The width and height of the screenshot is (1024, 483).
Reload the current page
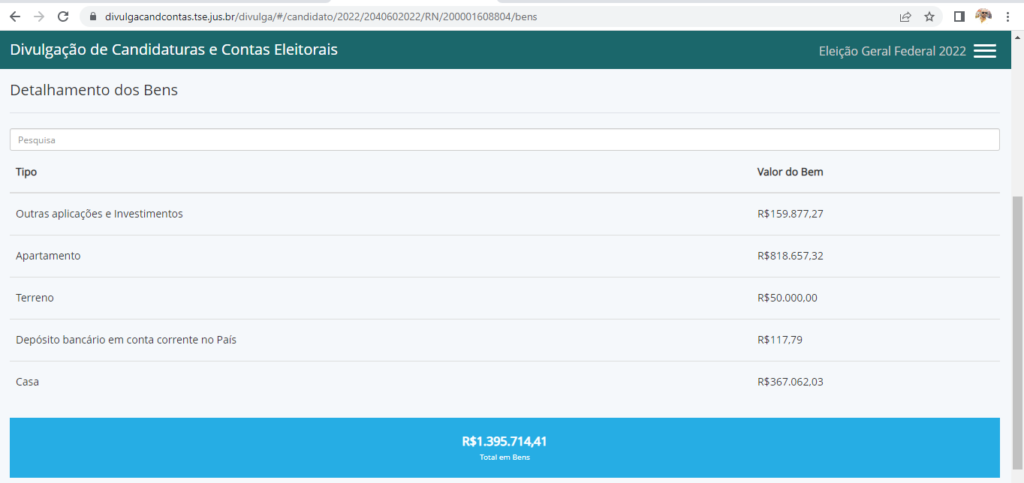point(63,16)
